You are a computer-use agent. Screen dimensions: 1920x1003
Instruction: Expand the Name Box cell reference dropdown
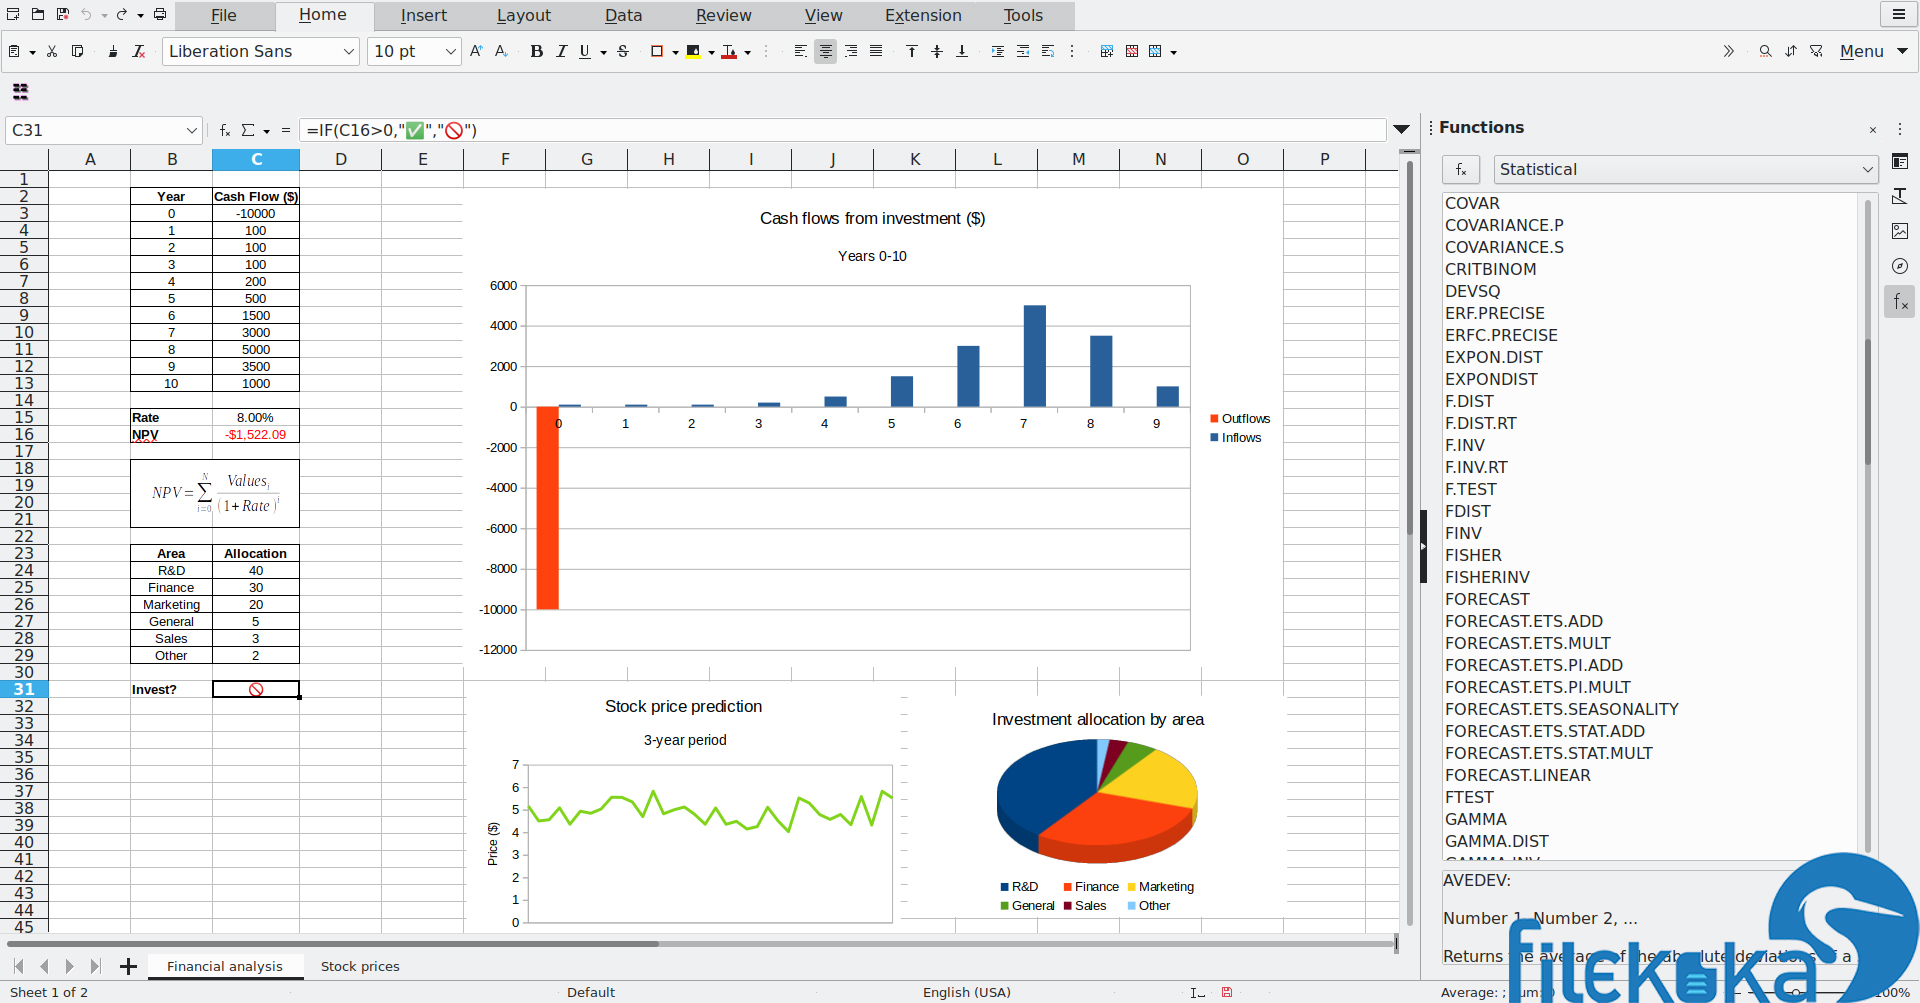coord(192,130)
